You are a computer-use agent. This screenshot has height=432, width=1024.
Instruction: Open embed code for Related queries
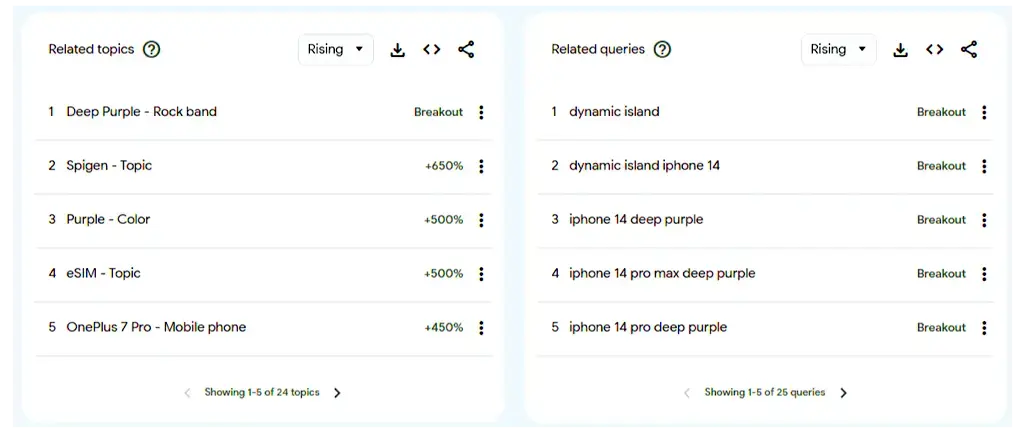(935, 50)
